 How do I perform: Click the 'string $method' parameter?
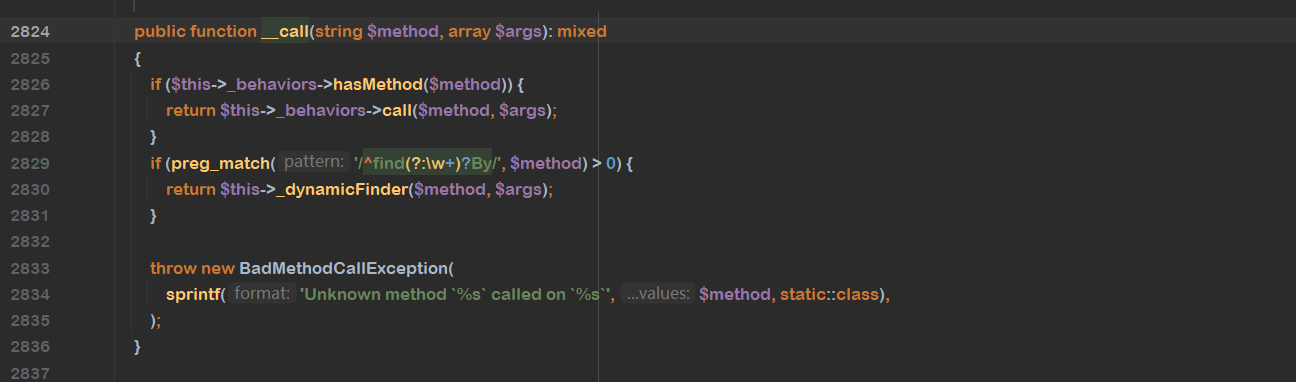coord(377,32)
